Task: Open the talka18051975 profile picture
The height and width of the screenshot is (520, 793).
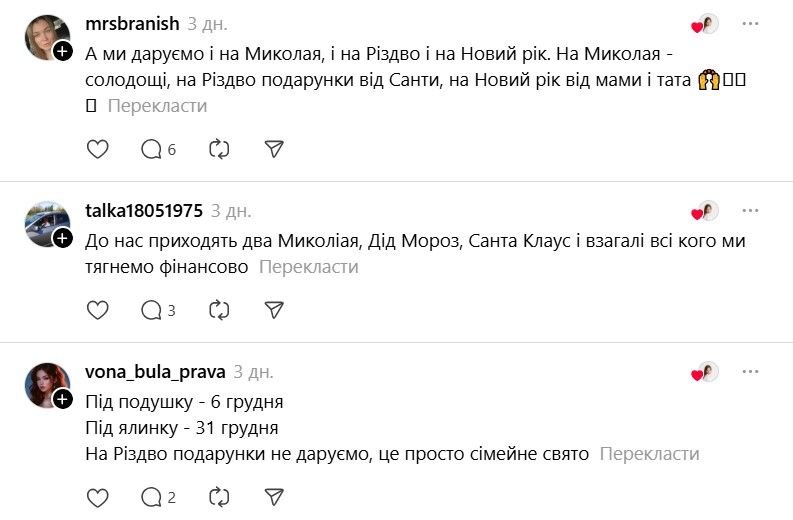Action: click(x=46, y=223)
